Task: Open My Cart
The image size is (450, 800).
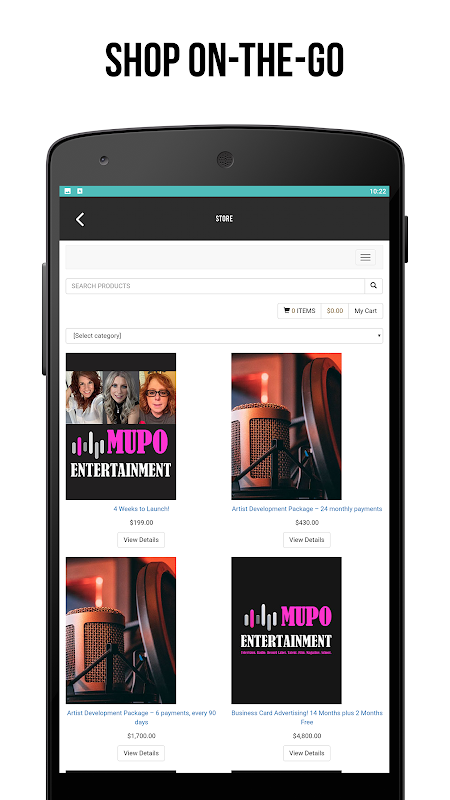Action: click(365, 311)
